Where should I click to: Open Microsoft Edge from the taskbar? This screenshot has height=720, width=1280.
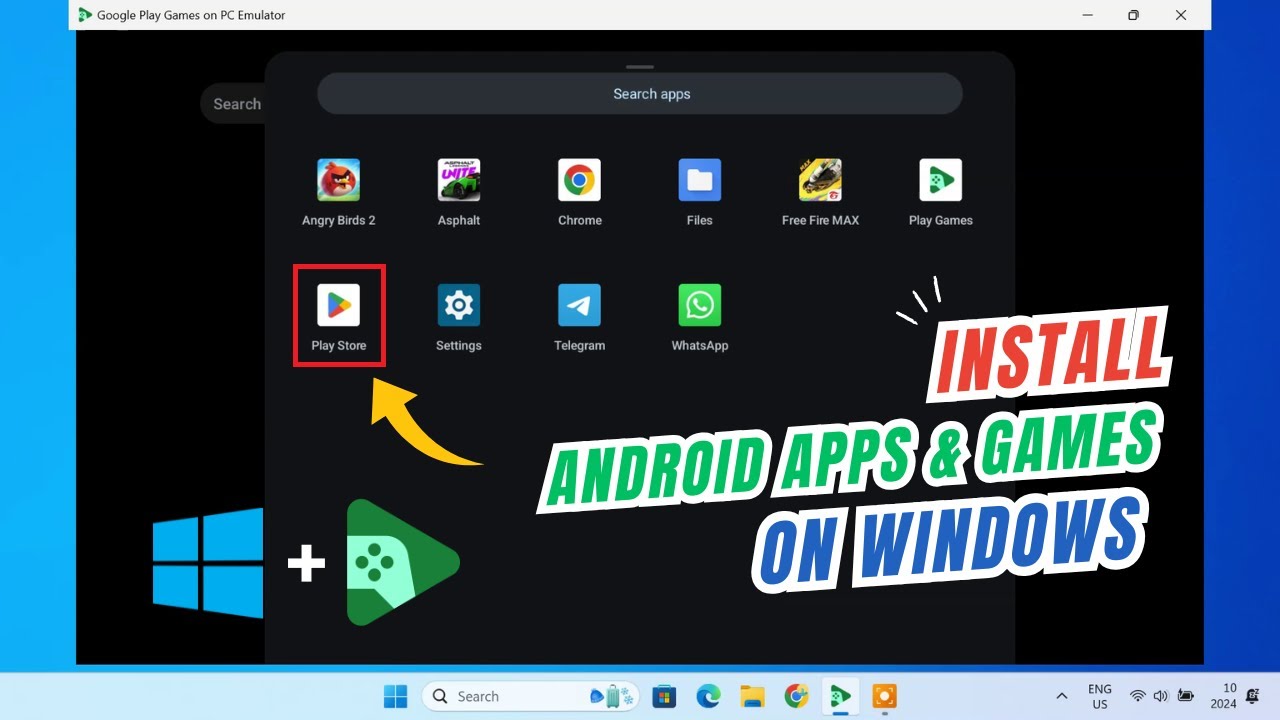[708, 696]
